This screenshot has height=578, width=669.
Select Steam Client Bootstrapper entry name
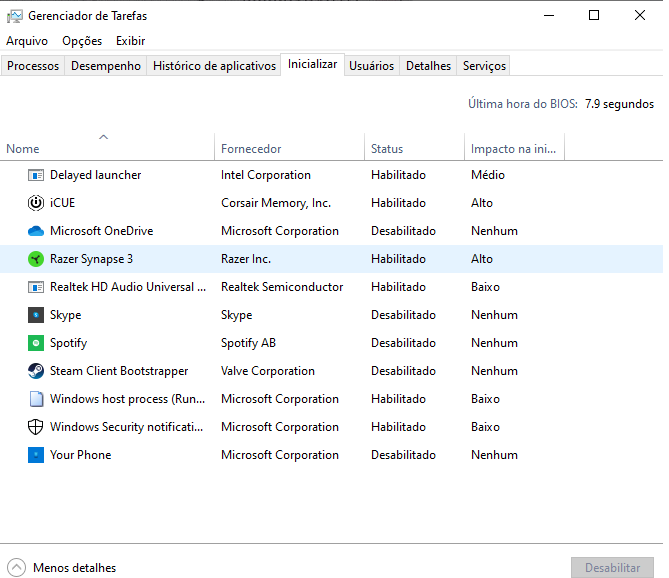point(119,371)
